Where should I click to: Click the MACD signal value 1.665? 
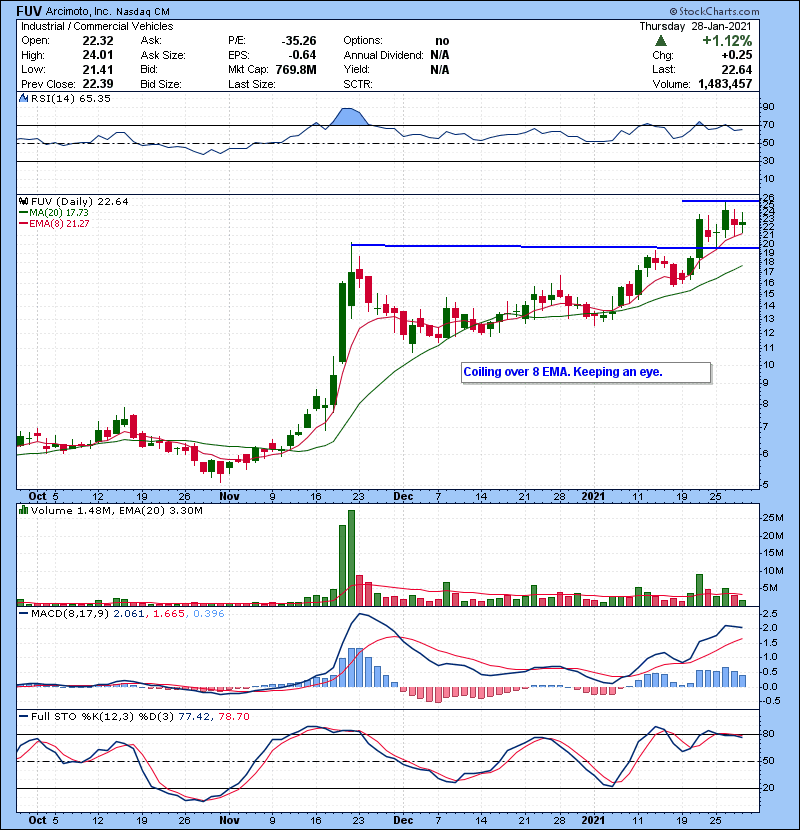pos(169,614)
